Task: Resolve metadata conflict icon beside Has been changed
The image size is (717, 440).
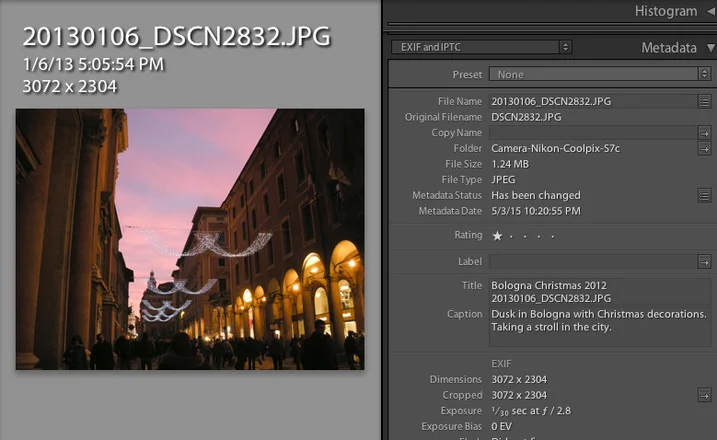Action: pyautogui.click(x=704, y=195)
